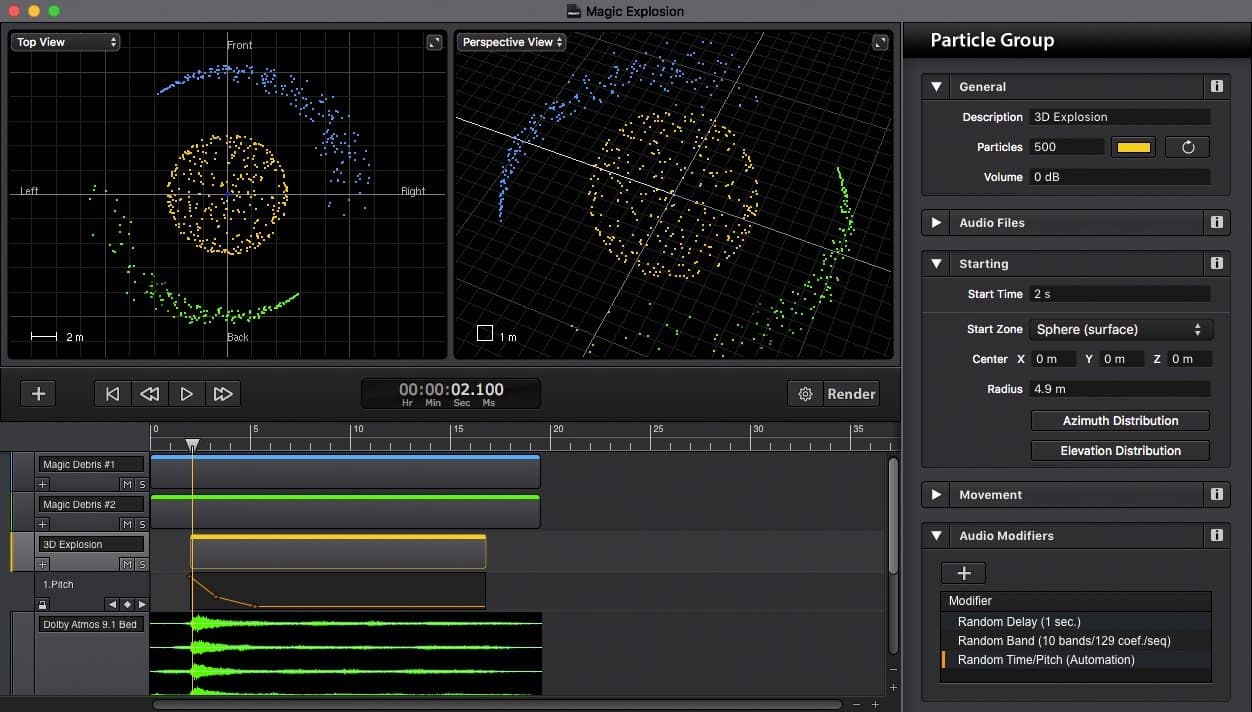The width and height of the screenshot is (1252, 712).
Task: Mute the 3D Explosion track
Action: 127,564
